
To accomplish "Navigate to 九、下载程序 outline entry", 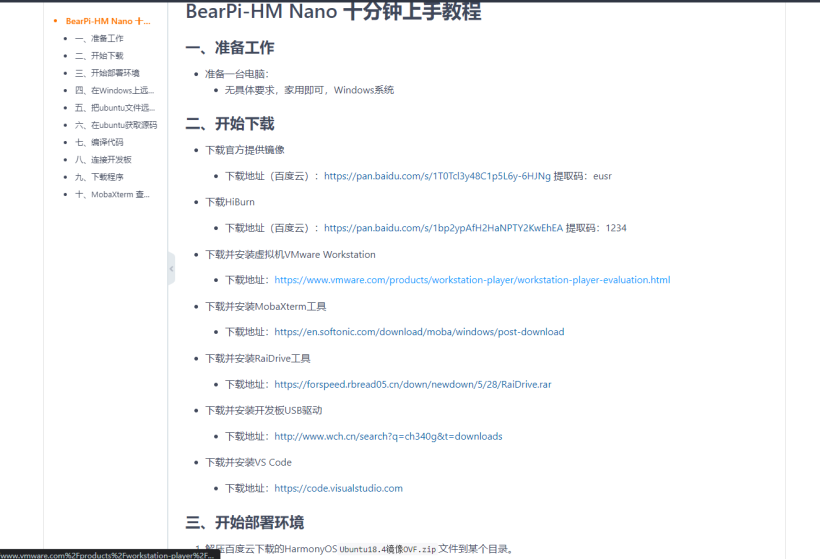I will (99, 176).
